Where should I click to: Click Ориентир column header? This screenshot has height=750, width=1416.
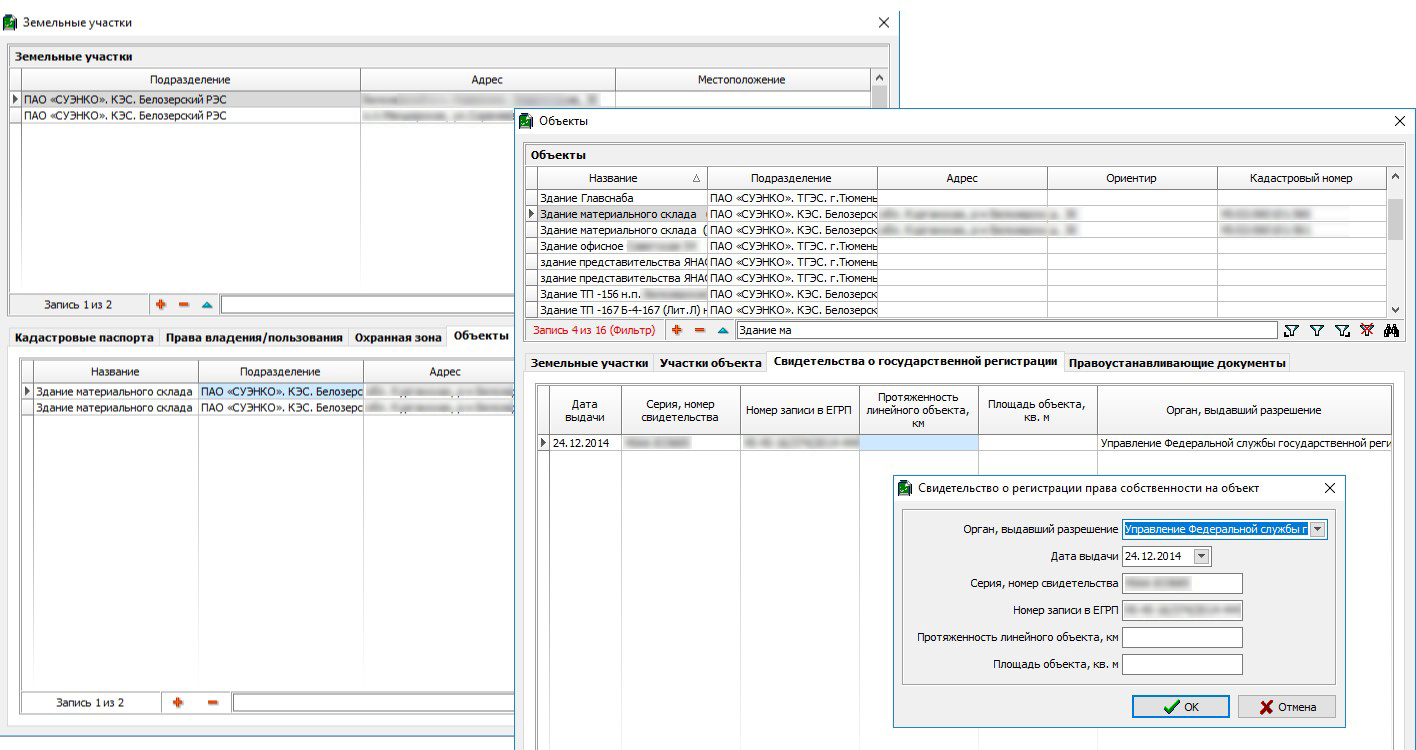[x=1132, y=178]
